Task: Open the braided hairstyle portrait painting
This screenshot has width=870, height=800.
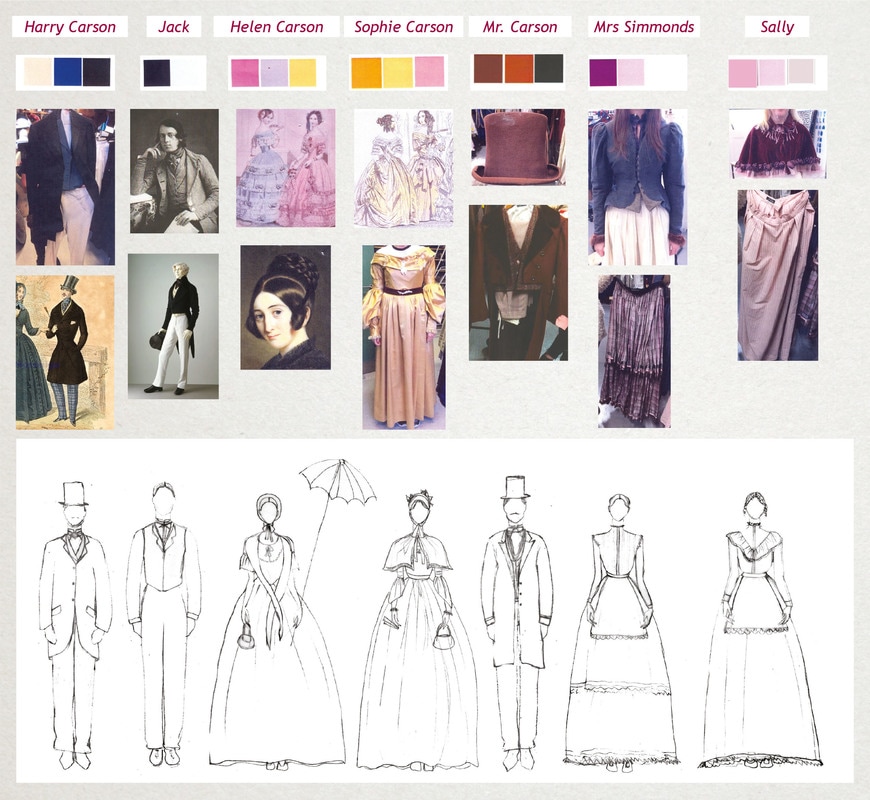Action: pos(286,307)
